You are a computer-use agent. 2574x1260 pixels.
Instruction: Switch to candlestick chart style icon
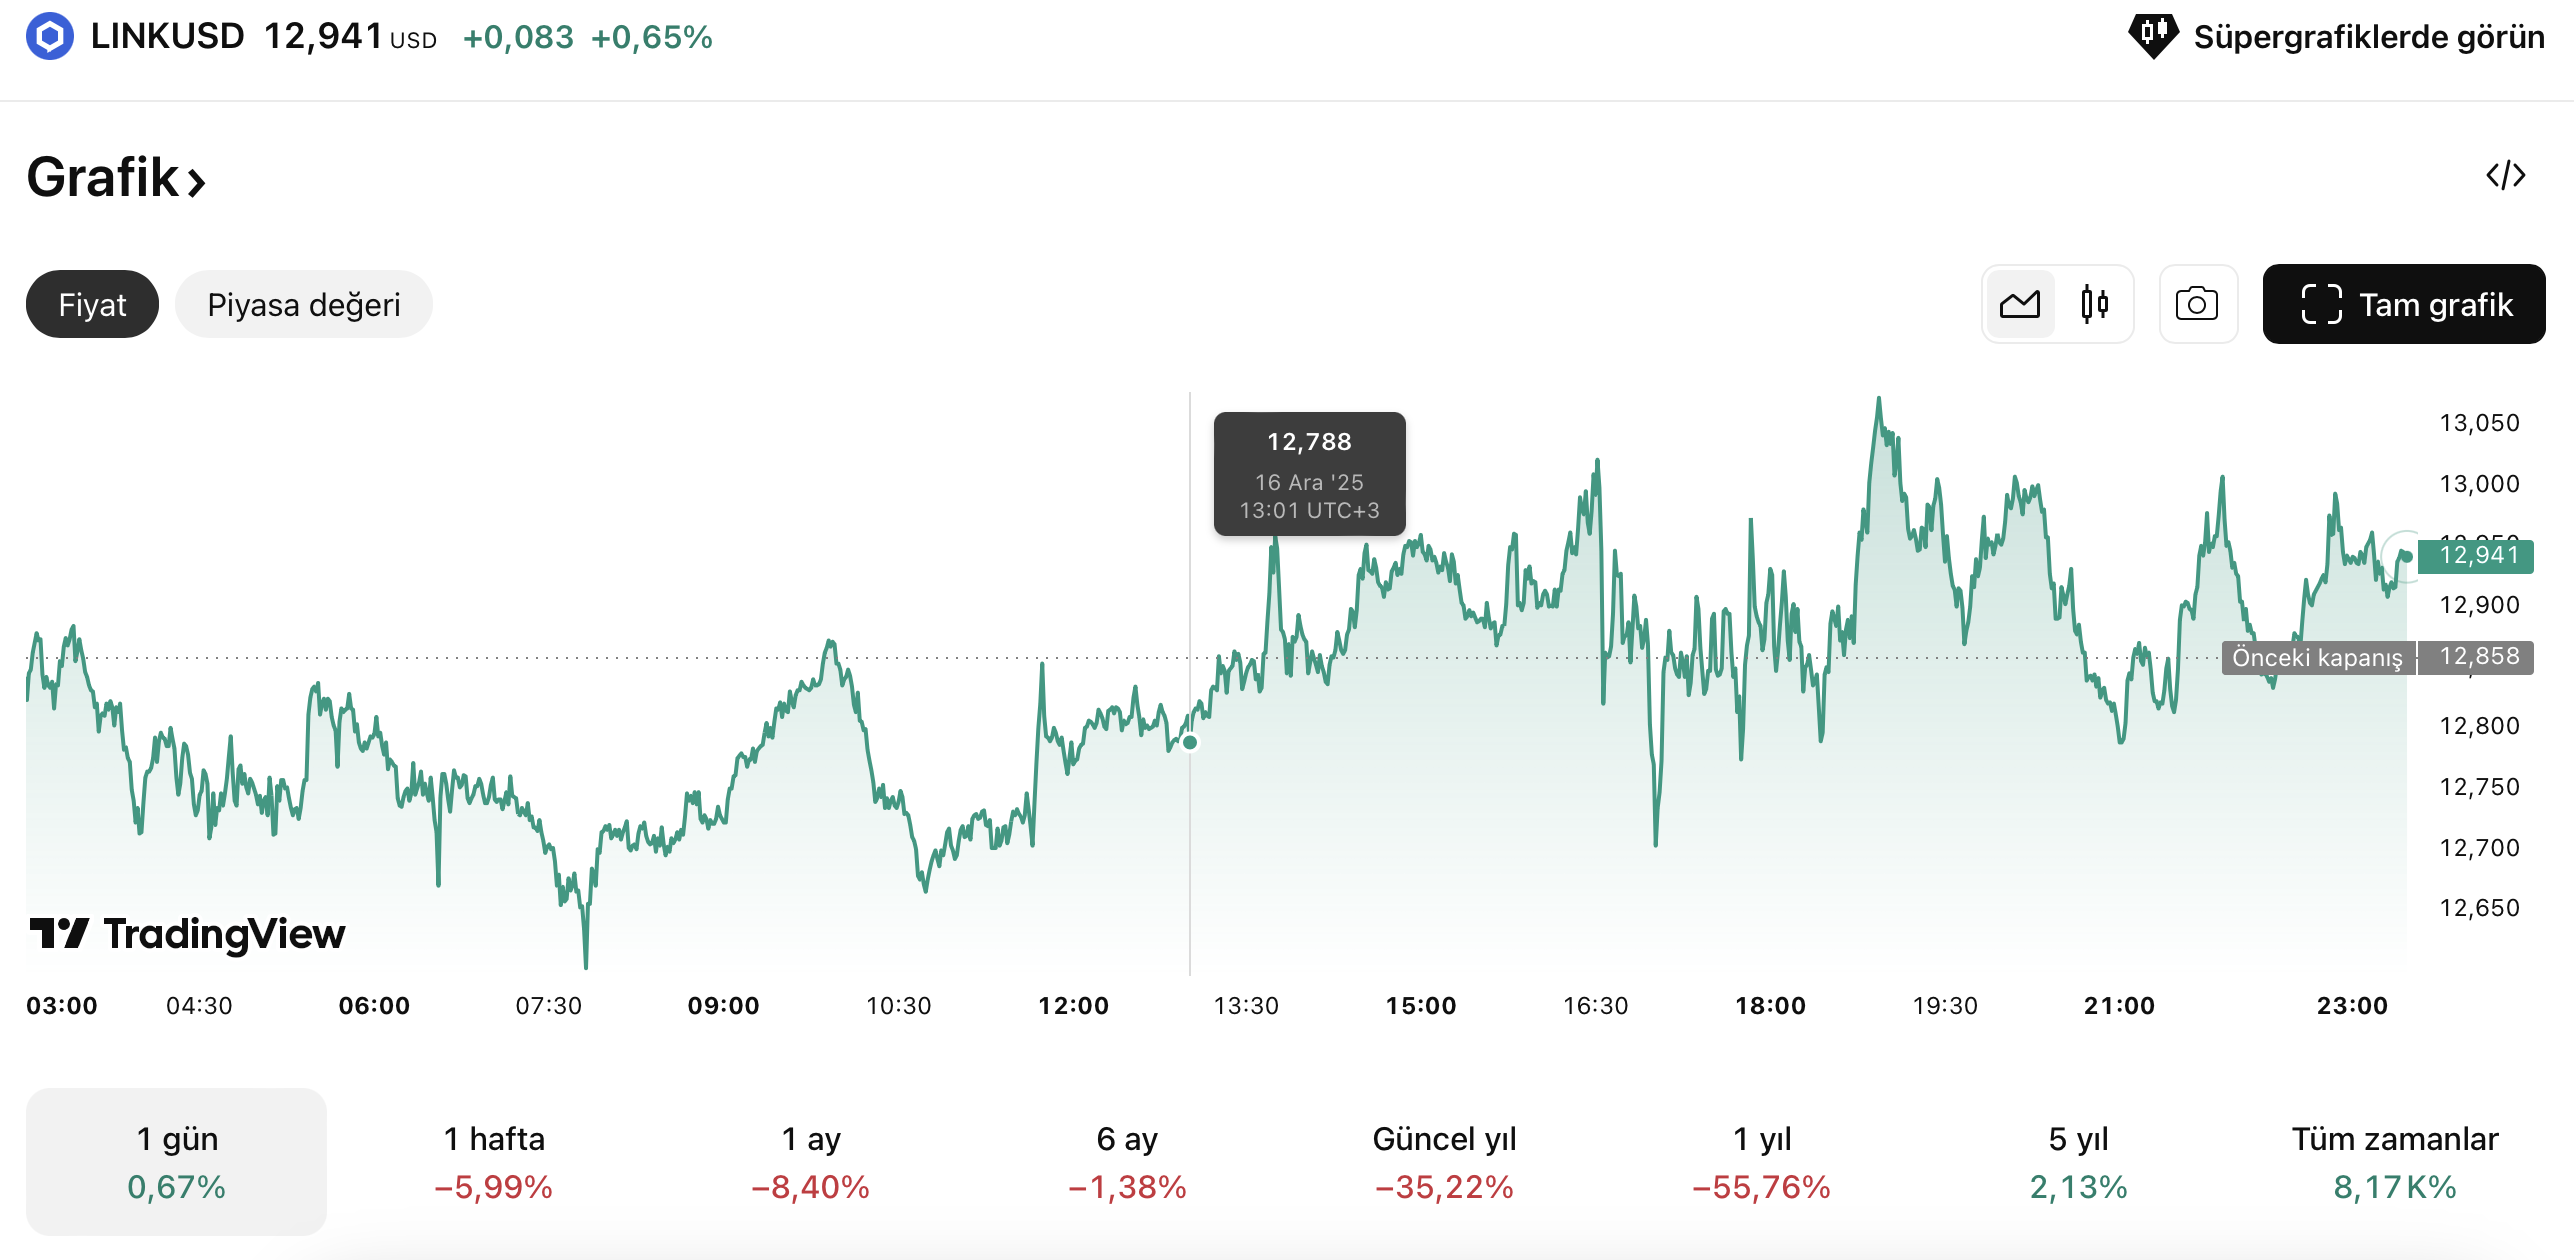click(2094, 304)
